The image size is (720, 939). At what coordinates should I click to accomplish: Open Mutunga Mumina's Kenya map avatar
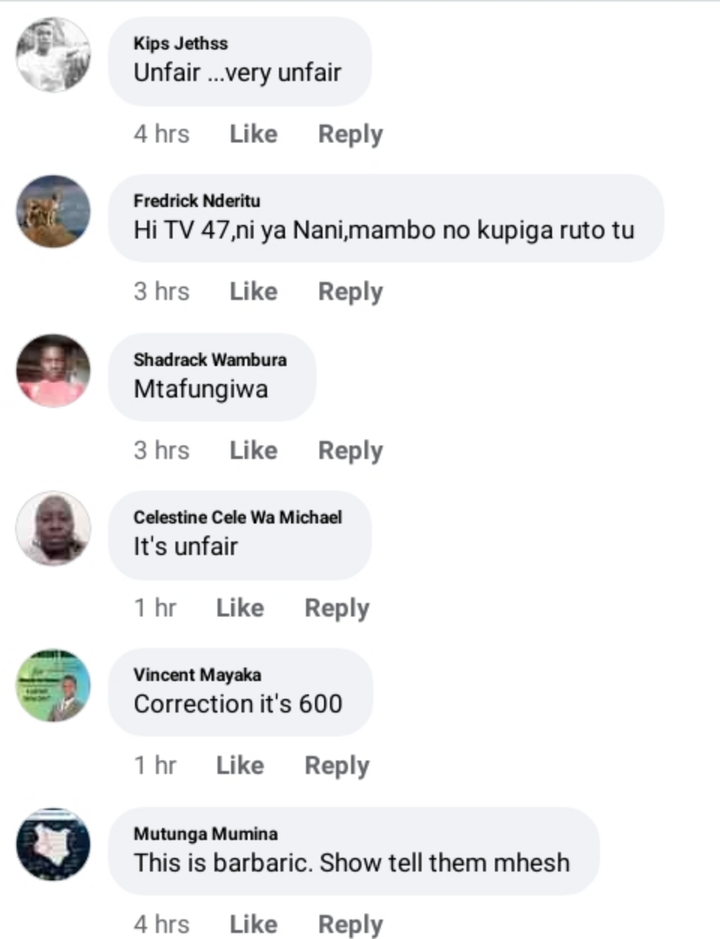coord(53,844)
